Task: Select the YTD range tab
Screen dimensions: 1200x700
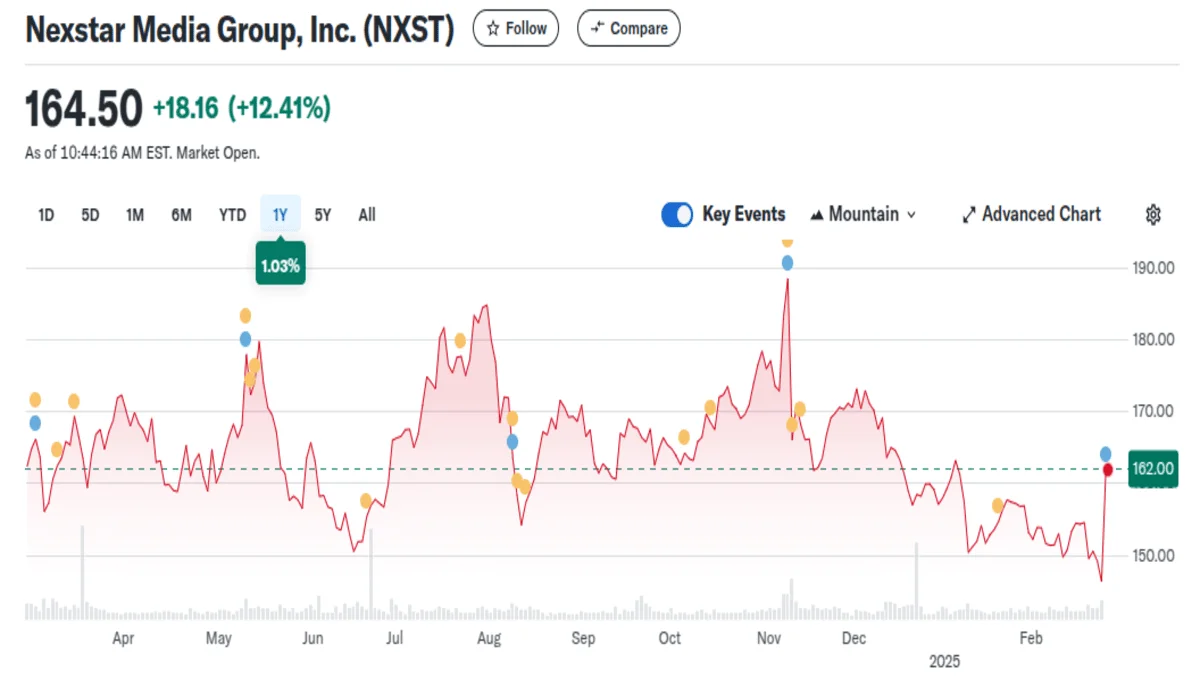Action: coord(232,214)
